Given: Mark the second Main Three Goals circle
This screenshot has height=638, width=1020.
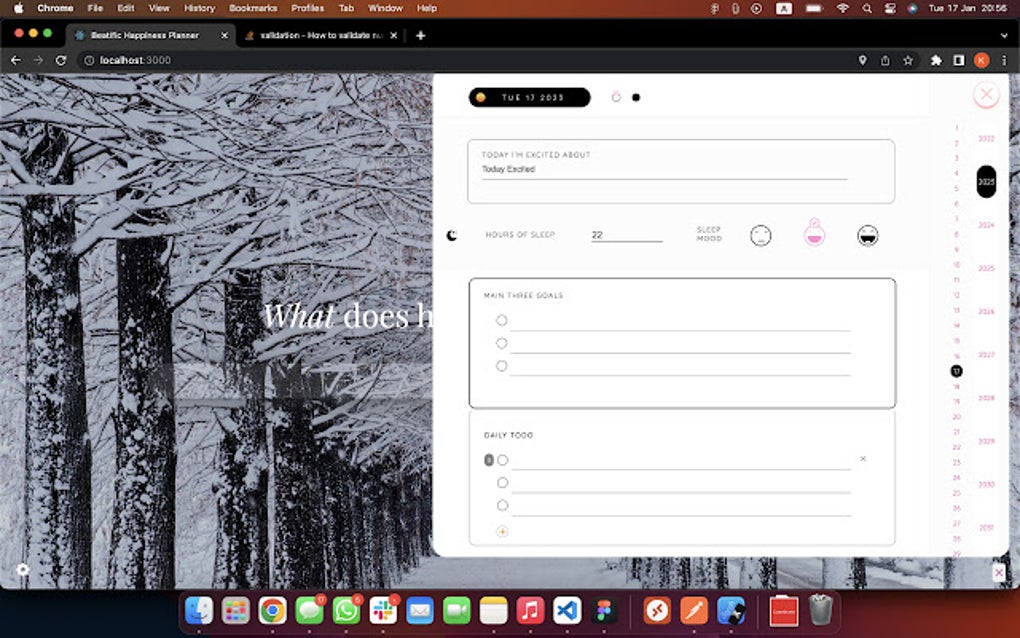Looking at the screenshot, I should pyautogui.click(x=502, y=343).
